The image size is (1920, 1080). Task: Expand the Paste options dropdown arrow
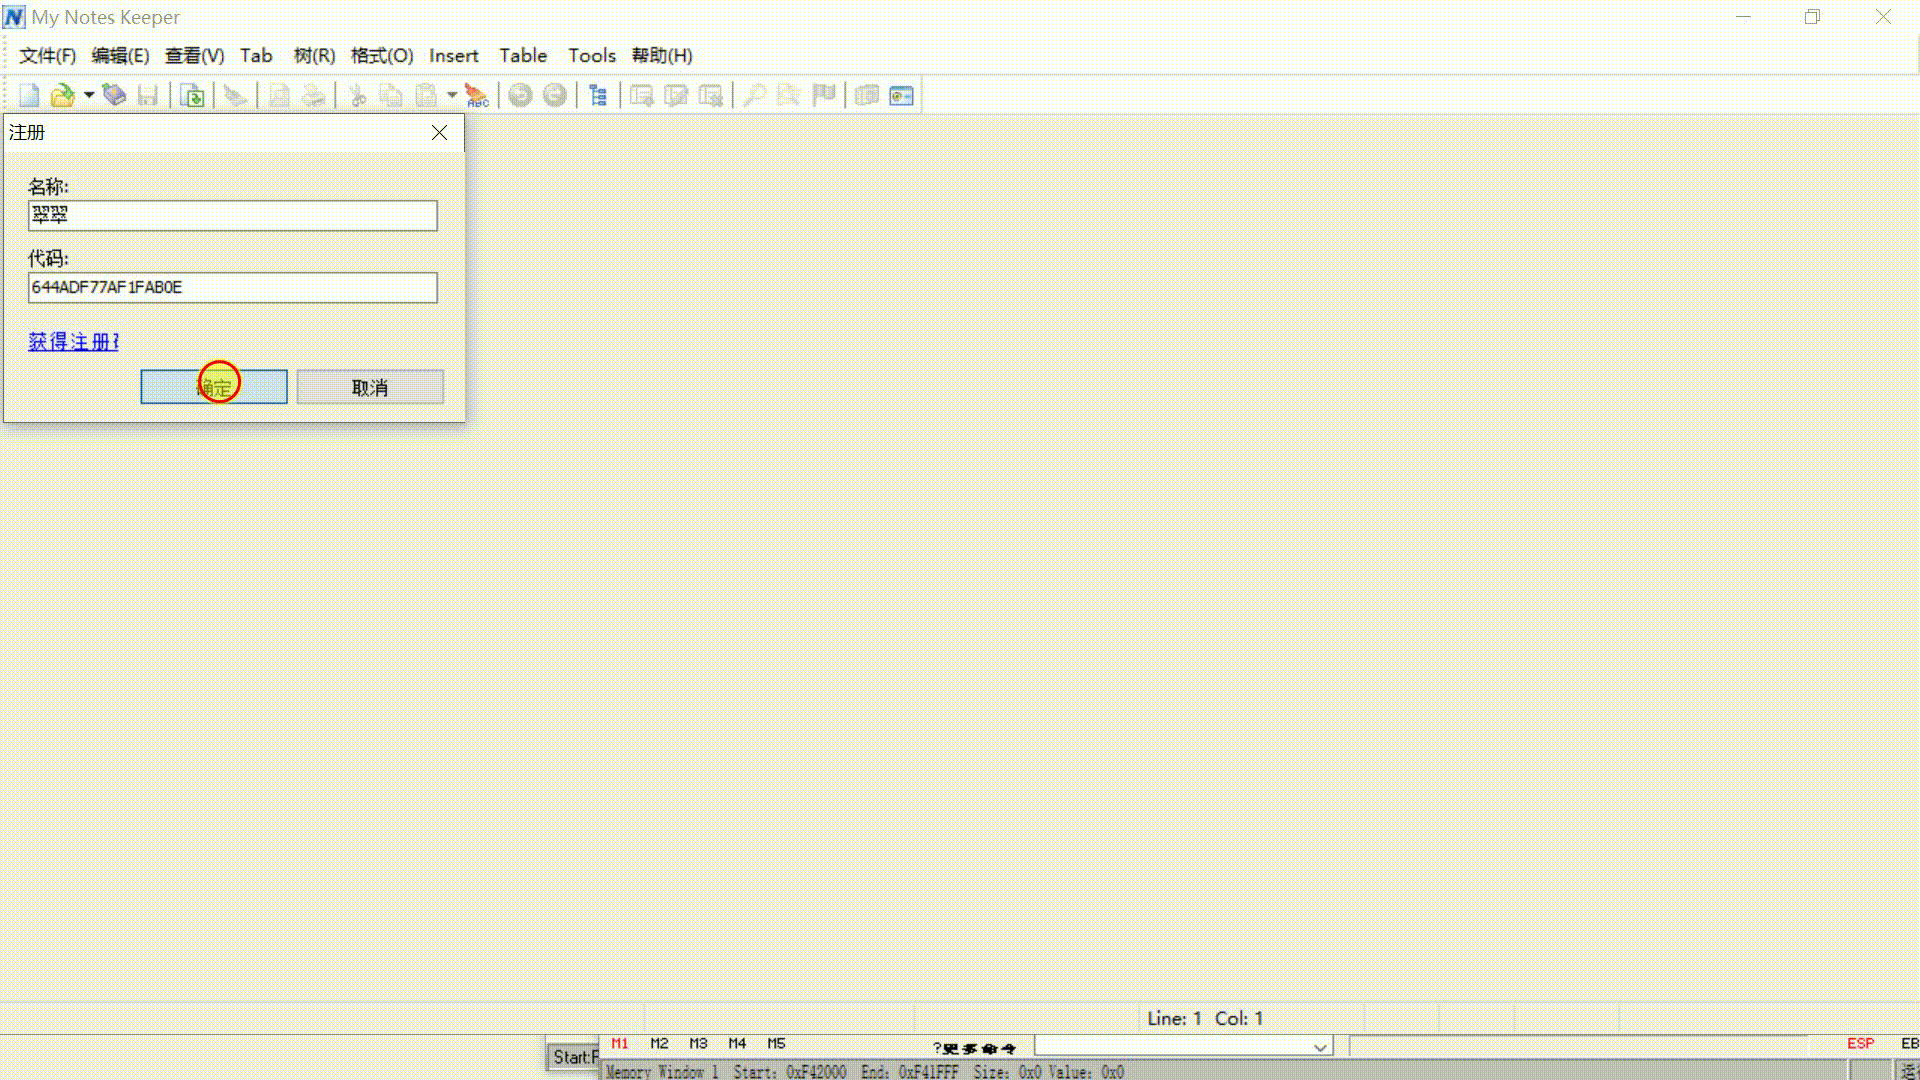pyautogui.click(x=452, y=96)
